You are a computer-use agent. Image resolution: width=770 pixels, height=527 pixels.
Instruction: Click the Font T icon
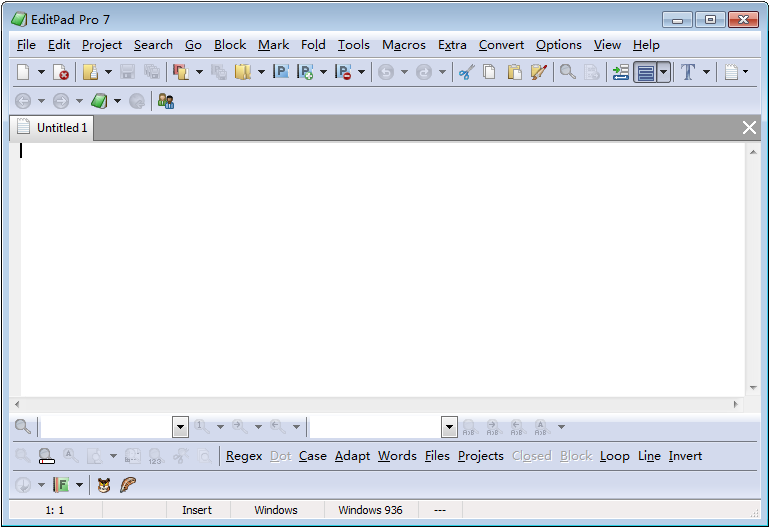688,72
